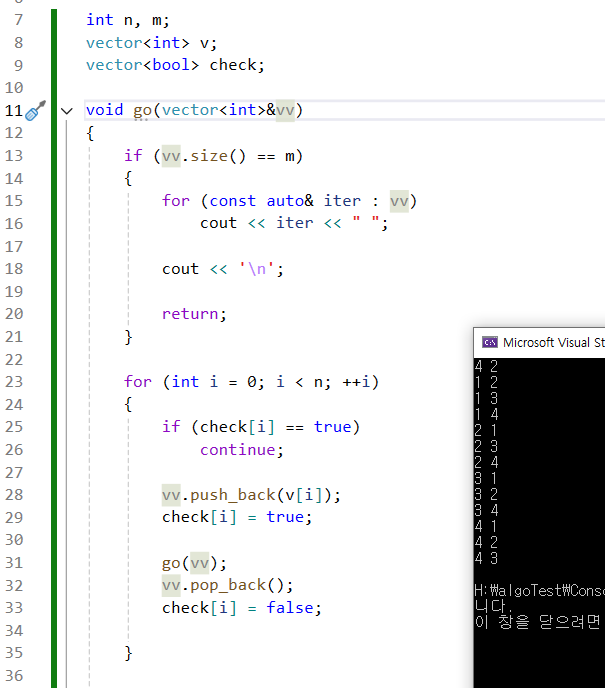Click the 'int n, m;' declaration
This screenshot has height=688, width=605.
(128, 20)
